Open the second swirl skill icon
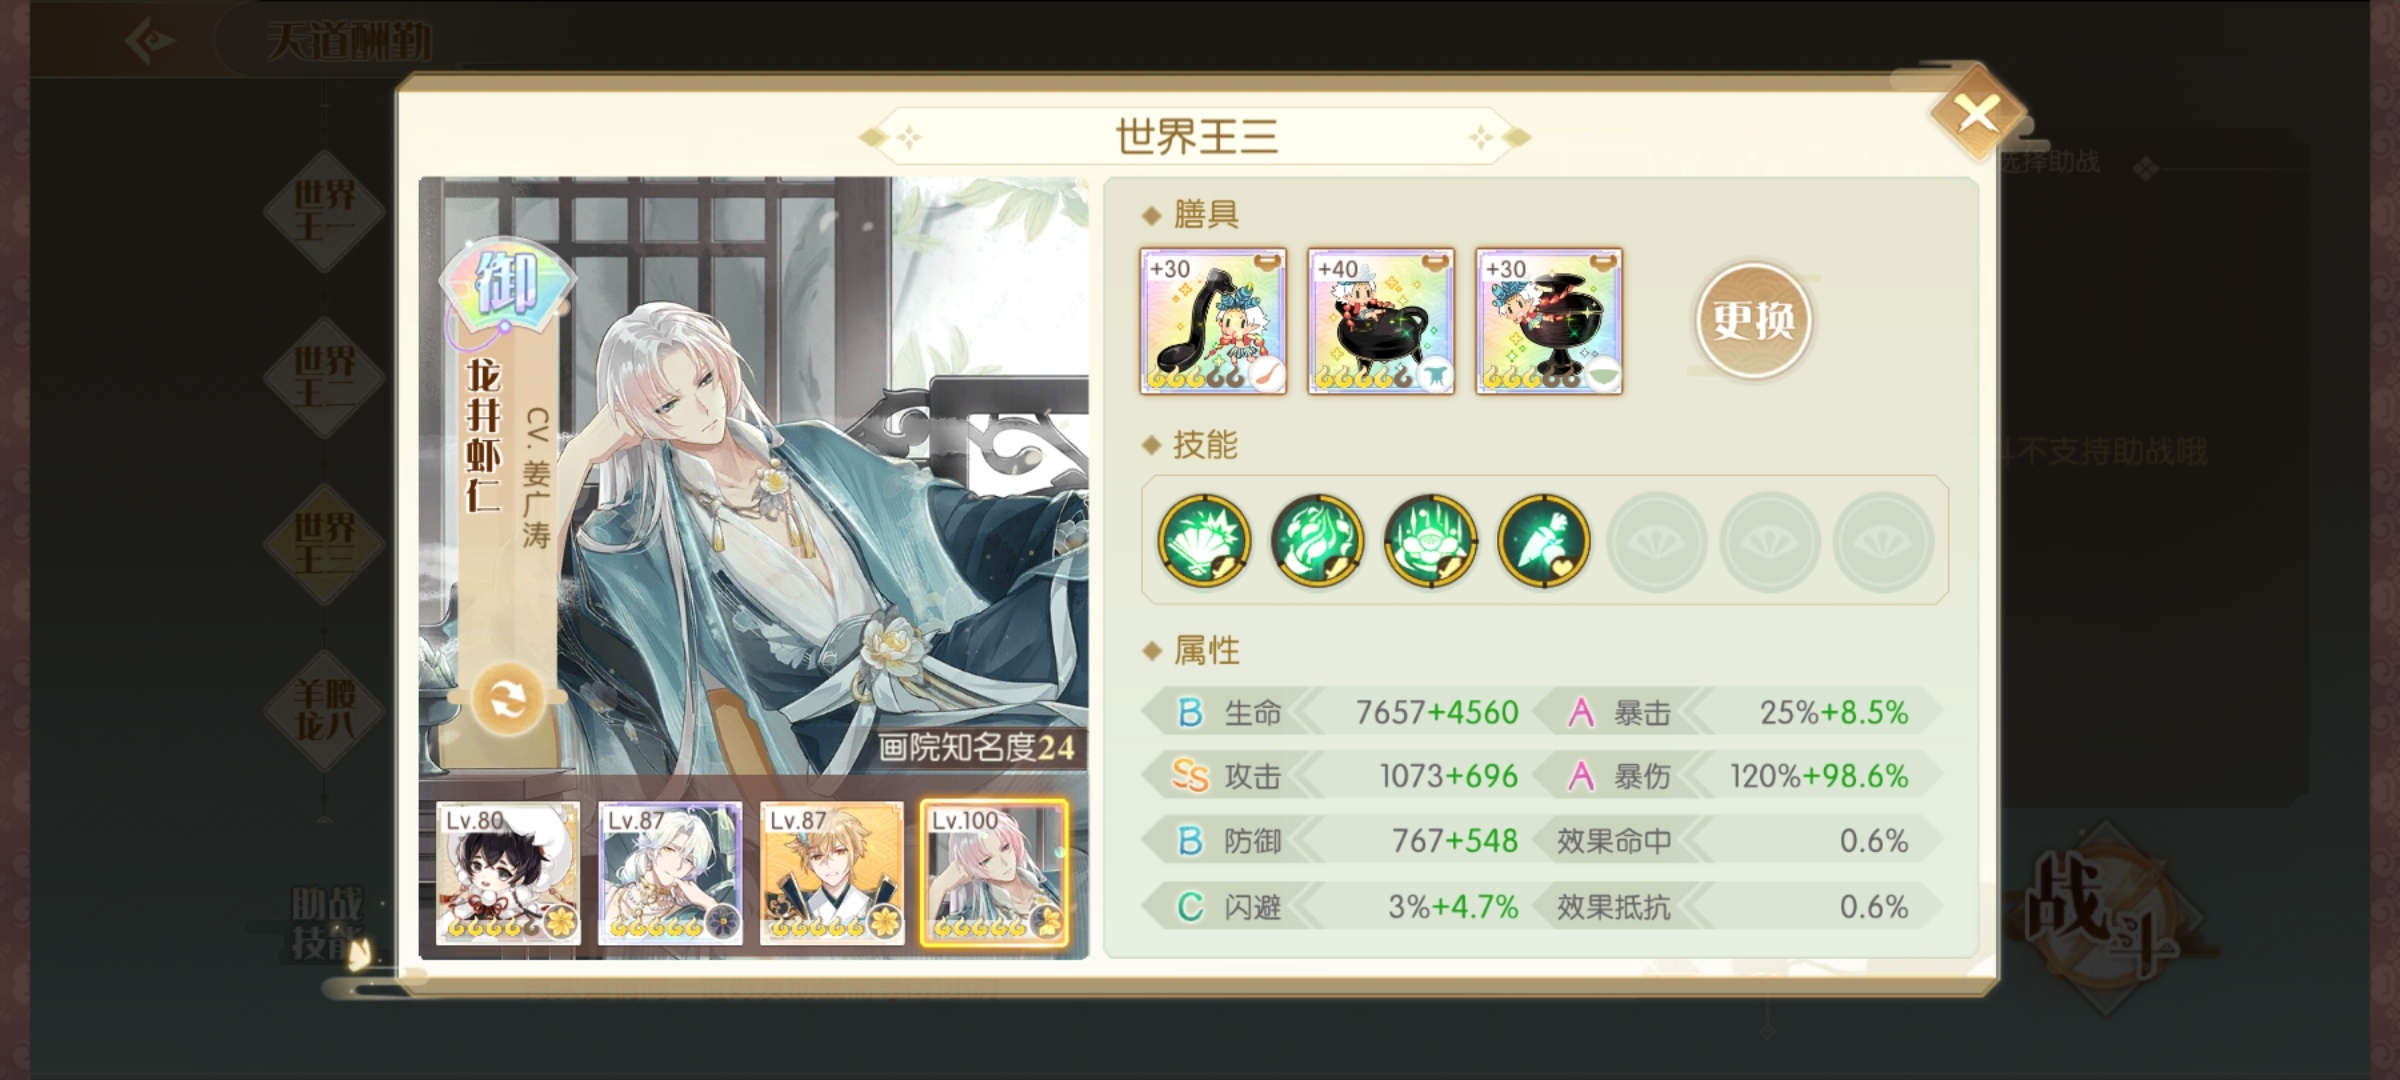The image size is (2400, 1080). click(x=1317, y=541)
